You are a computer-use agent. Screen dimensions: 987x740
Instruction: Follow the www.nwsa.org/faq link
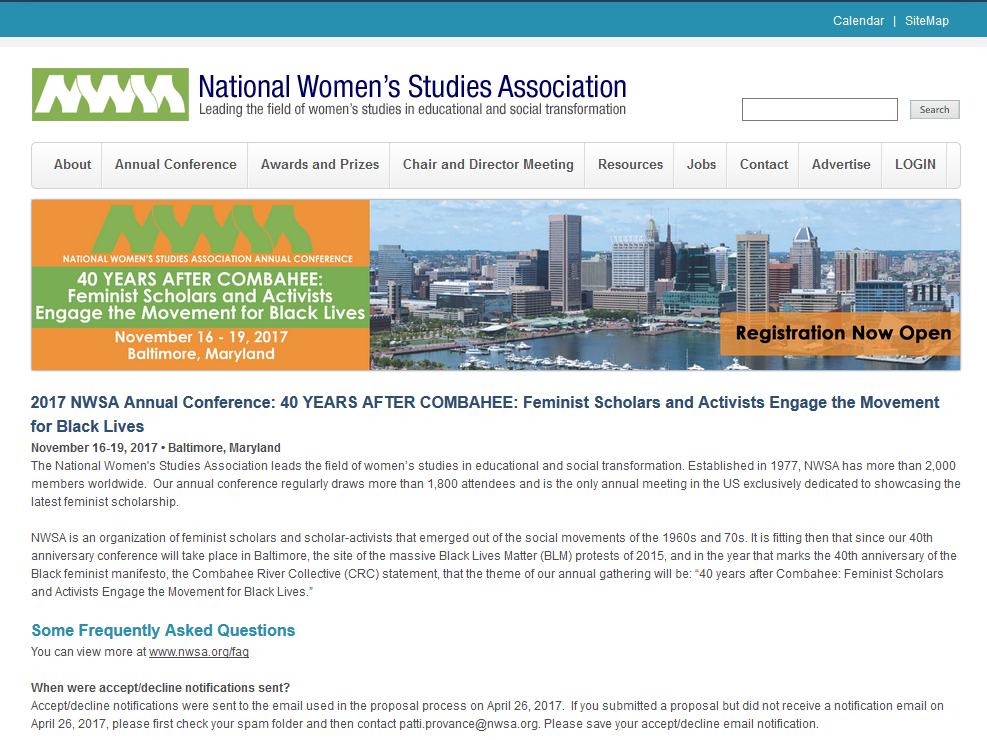[199, 652]
